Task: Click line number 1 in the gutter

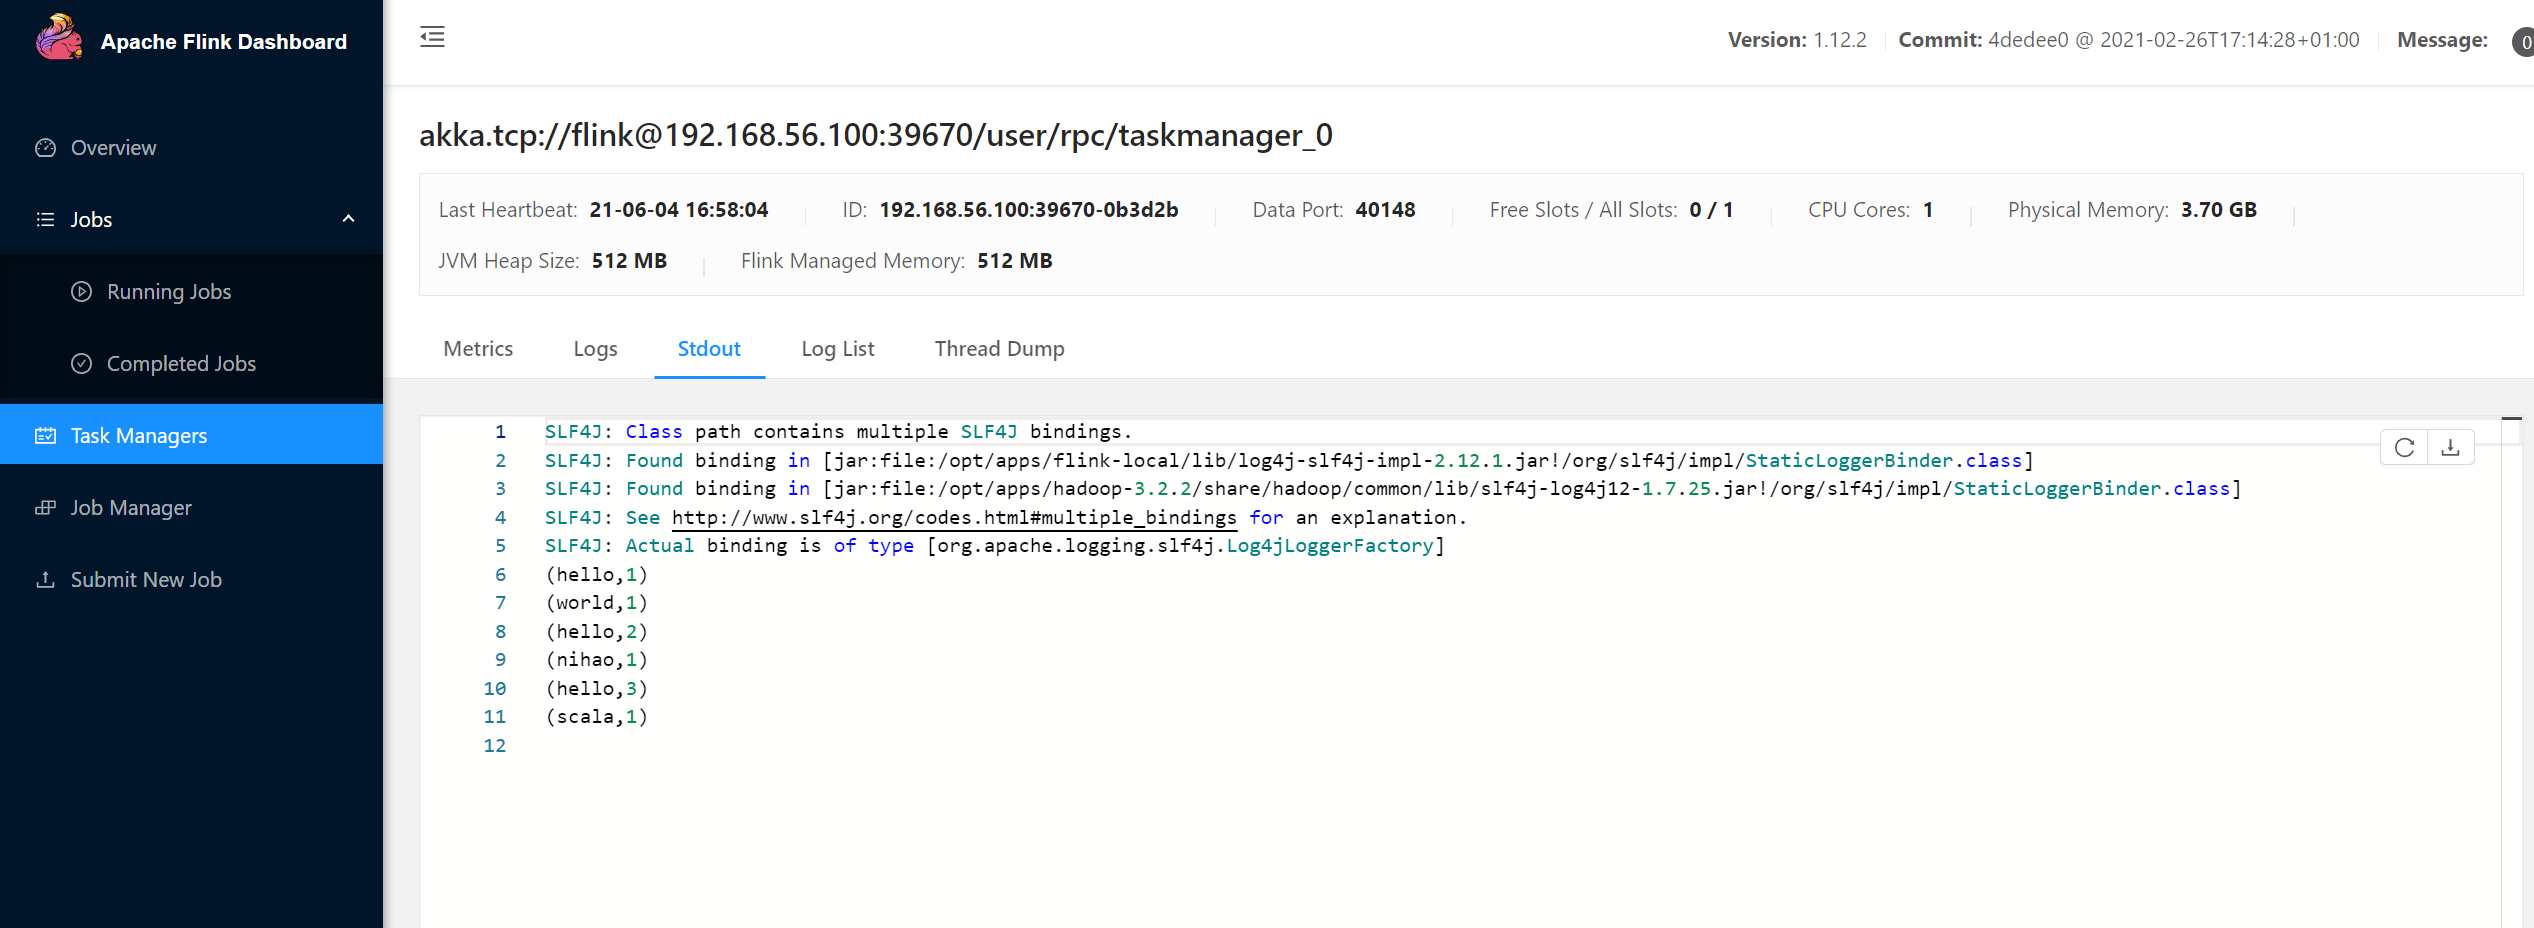Action: click(500, 432)
